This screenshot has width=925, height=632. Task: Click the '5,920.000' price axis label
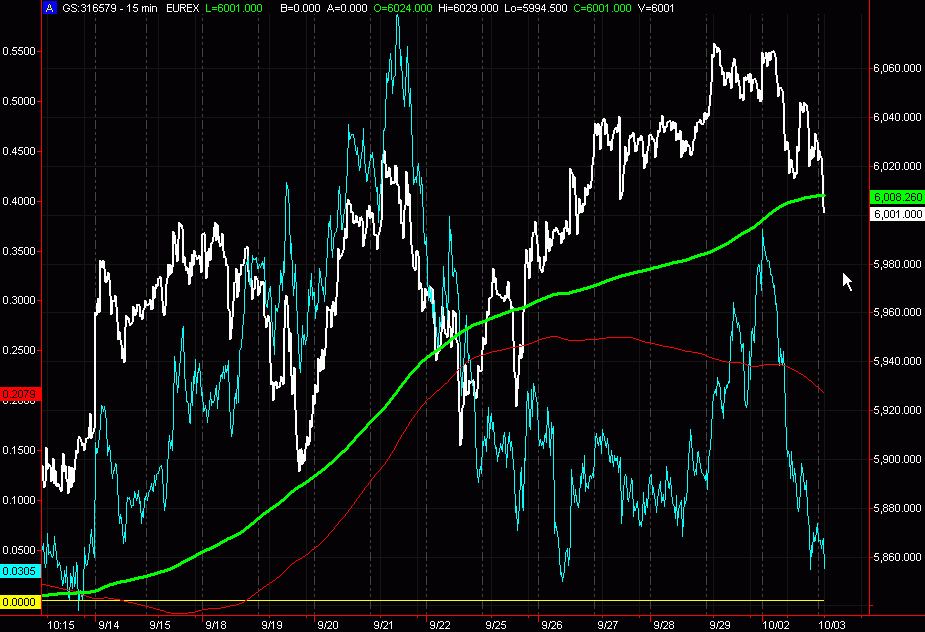coord(897,410)
